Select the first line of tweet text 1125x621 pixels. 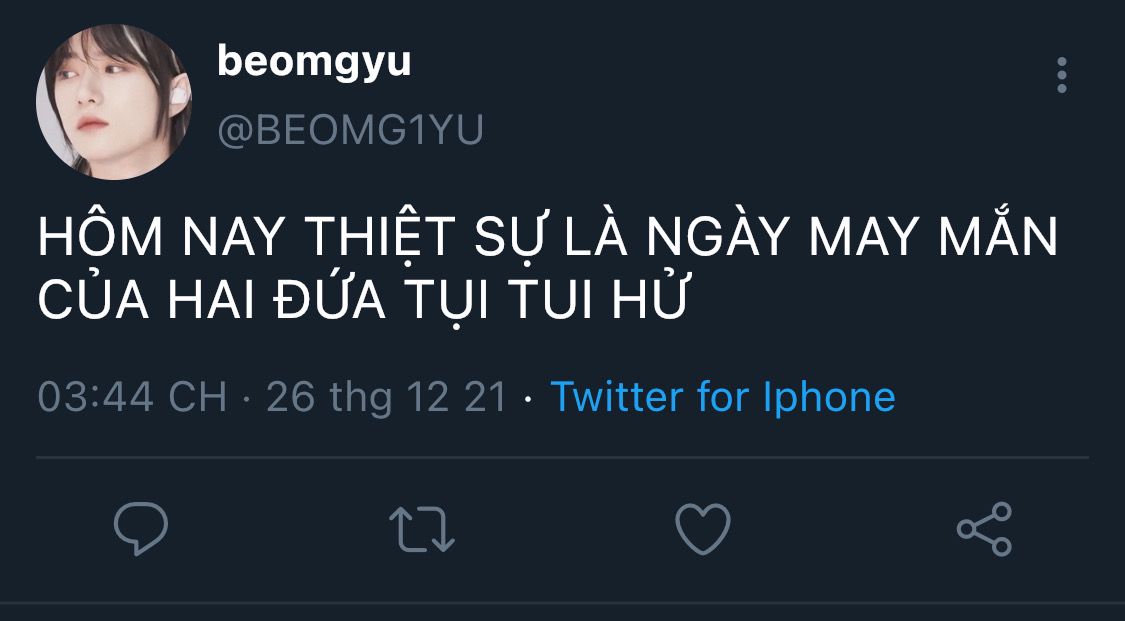(547, 235)
